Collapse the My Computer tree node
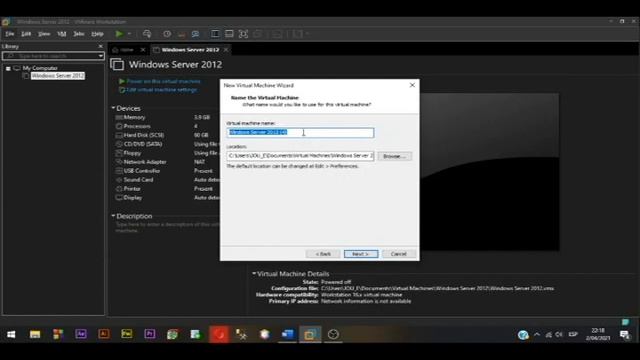This screenshot has width=640, height=360. click(8, 68)
